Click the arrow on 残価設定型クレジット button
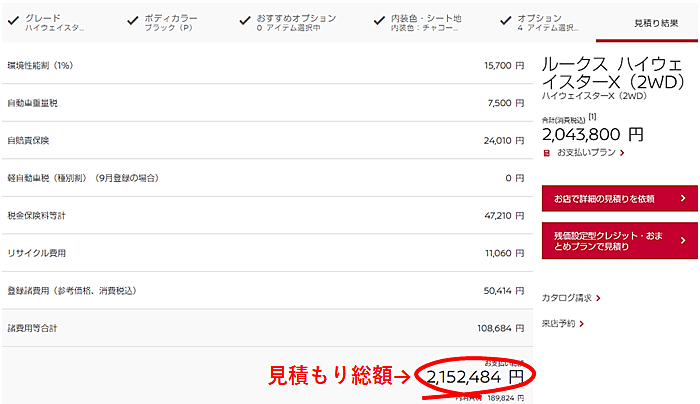 [682, 239]
